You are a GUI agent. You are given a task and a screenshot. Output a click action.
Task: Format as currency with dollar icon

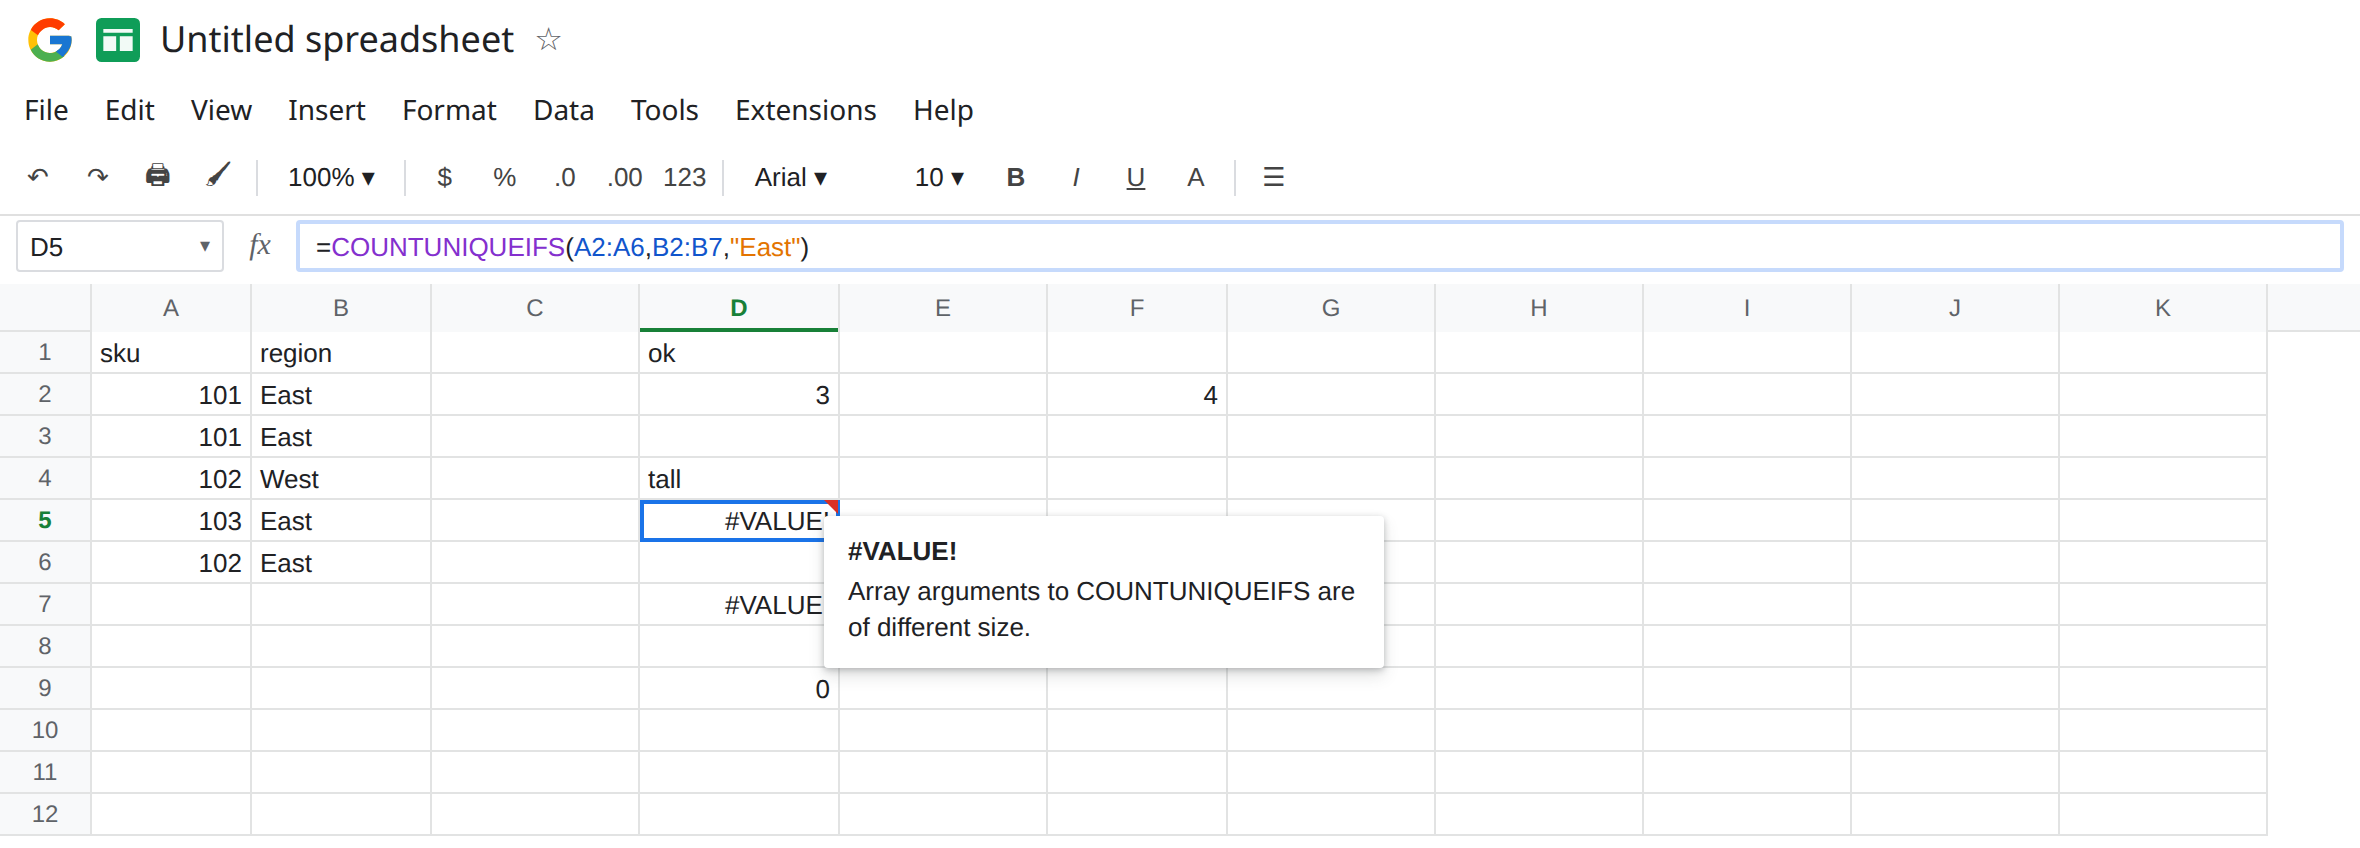(x=445, y=177)
